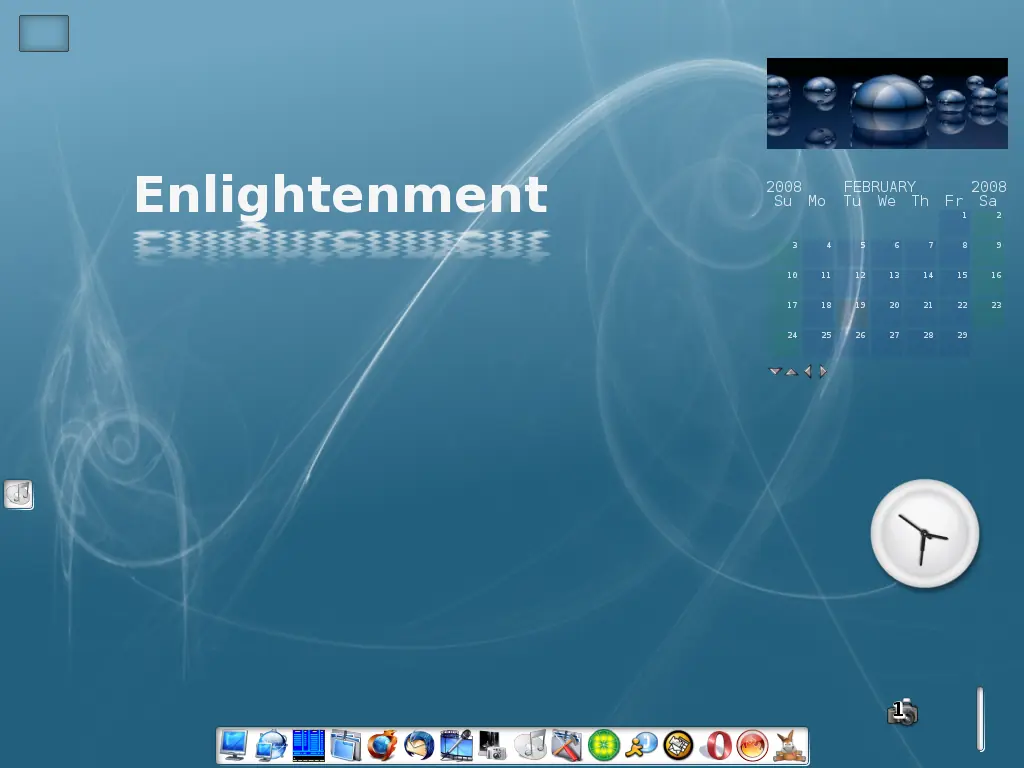1024x768 pixels.
Task: Launch Thunderbird mail from the dock
Action: coord(419,745)
